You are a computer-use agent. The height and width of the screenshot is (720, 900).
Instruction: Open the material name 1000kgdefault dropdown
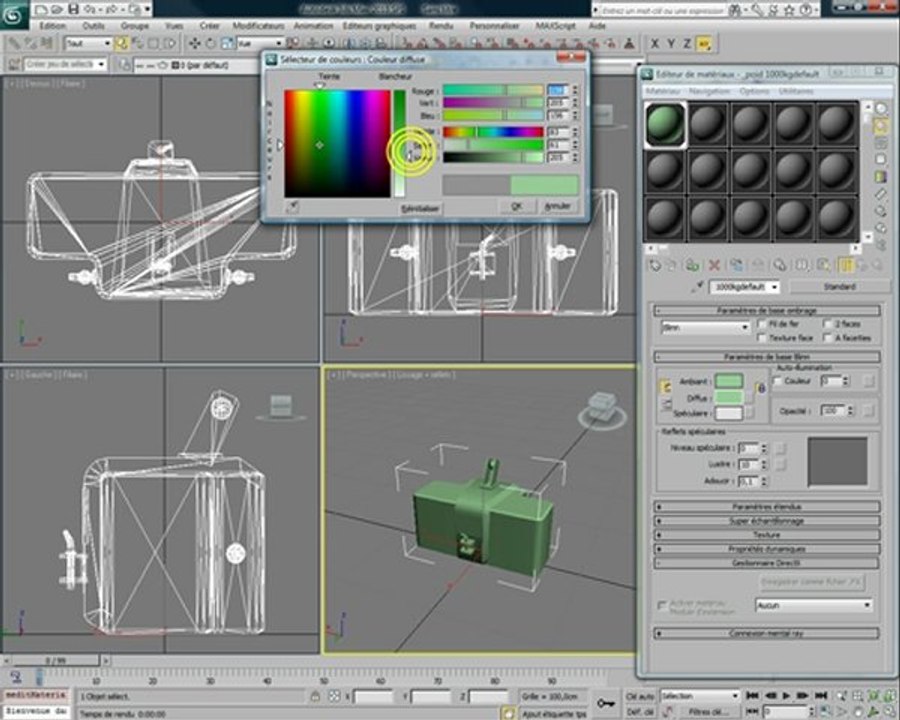pos(744,287)
